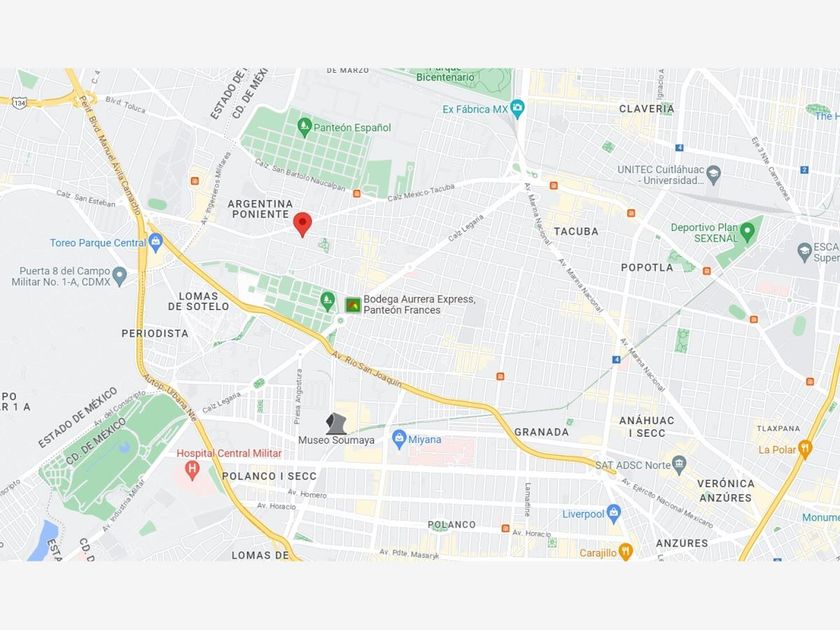Select the Museo Soumaya building icon
840x630 pixels.
point(336,423)
